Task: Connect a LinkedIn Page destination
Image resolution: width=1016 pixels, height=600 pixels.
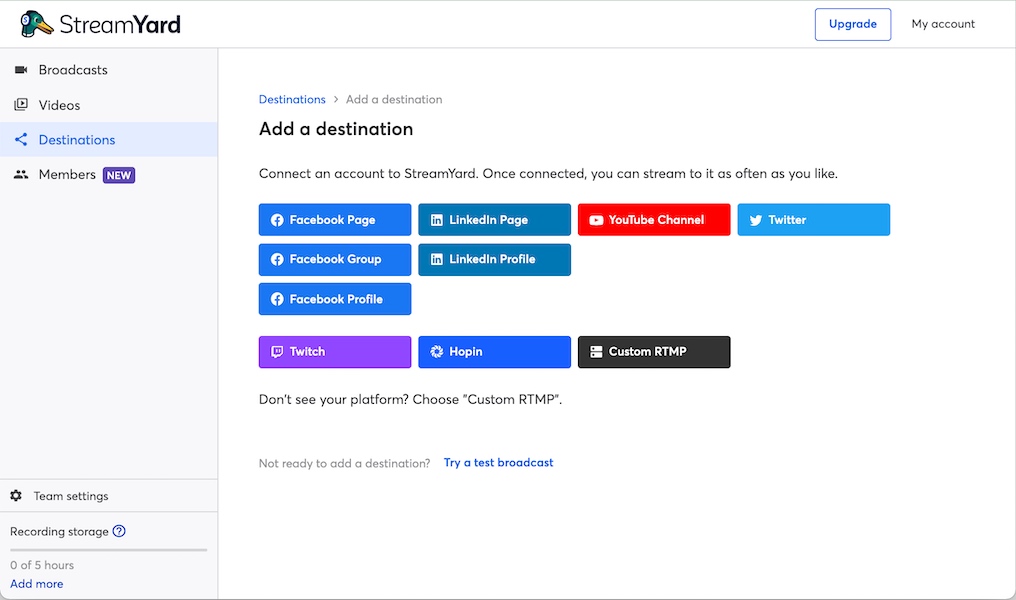Action: (x=494, y=220)
